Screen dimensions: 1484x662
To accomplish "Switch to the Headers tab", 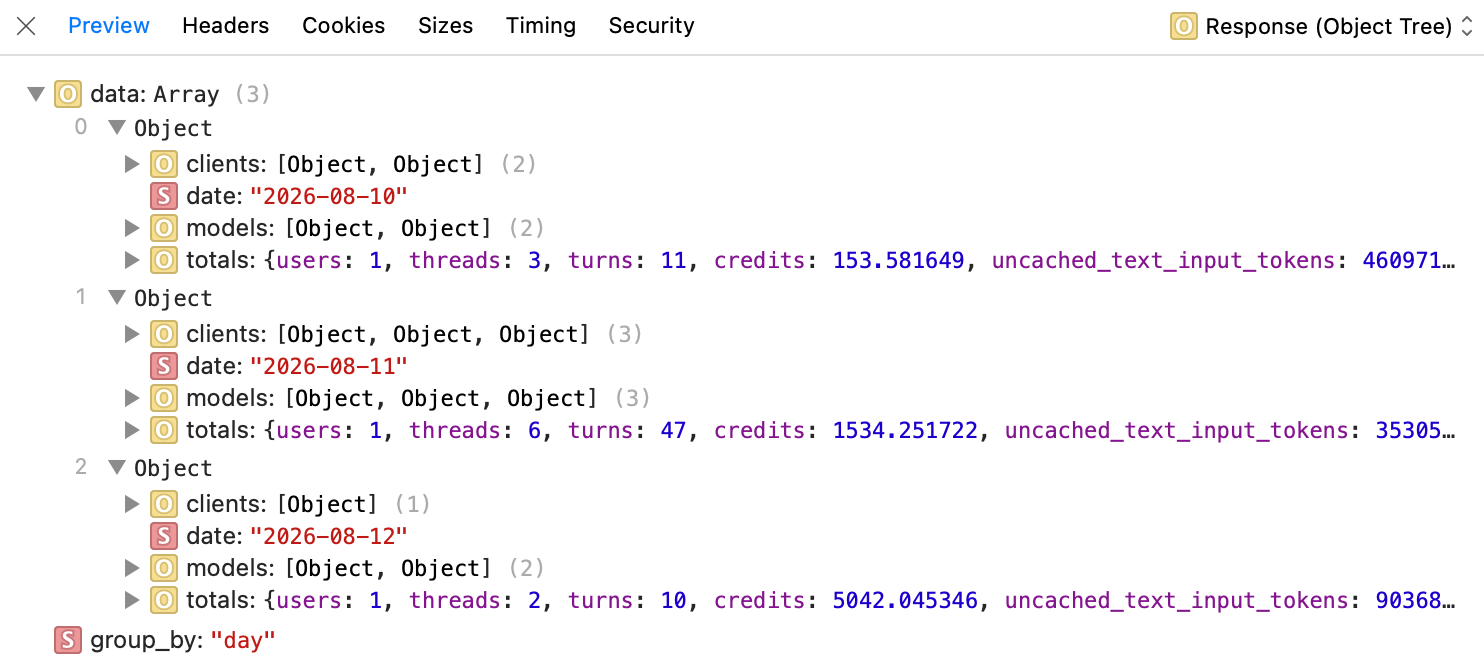I will [225, 26].
